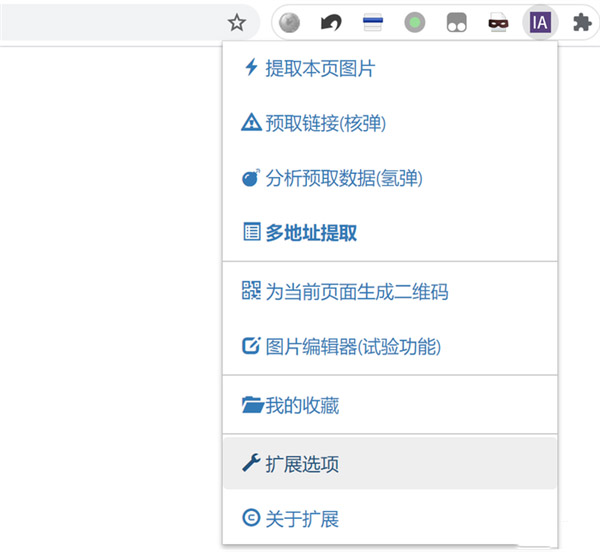The height and width of the screenshot is (552, 600).
Task: Click the bookmark star in the address bar
Action: click(x=236, y=23)
